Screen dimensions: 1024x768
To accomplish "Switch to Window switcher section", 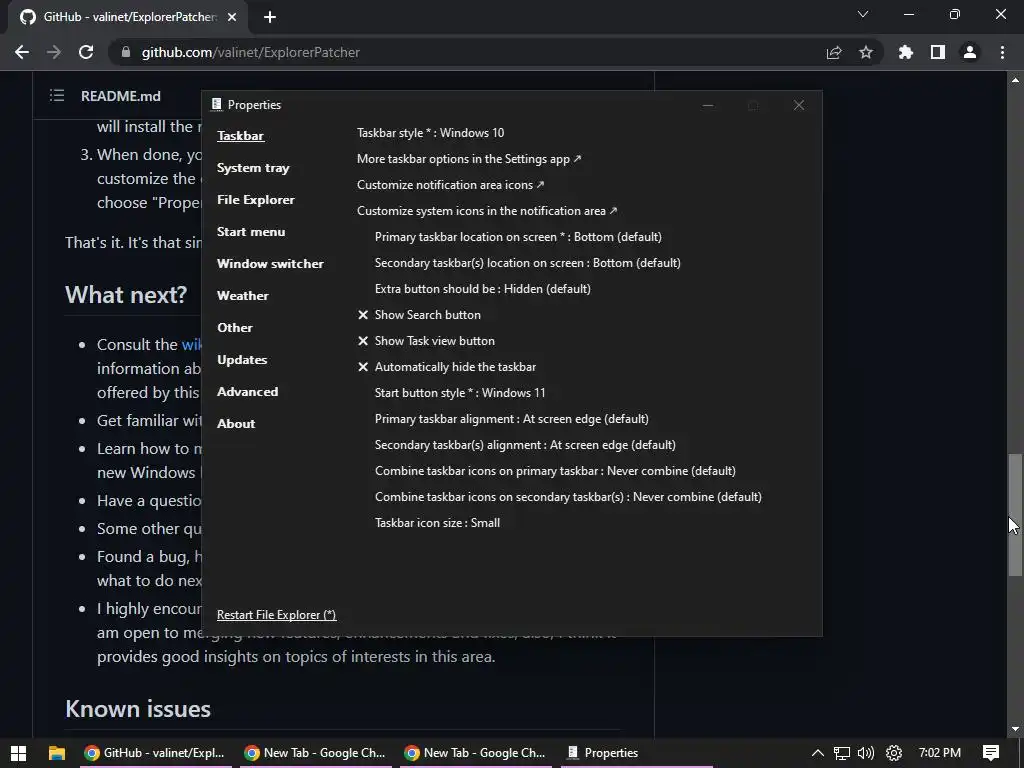I will (270, 264).
